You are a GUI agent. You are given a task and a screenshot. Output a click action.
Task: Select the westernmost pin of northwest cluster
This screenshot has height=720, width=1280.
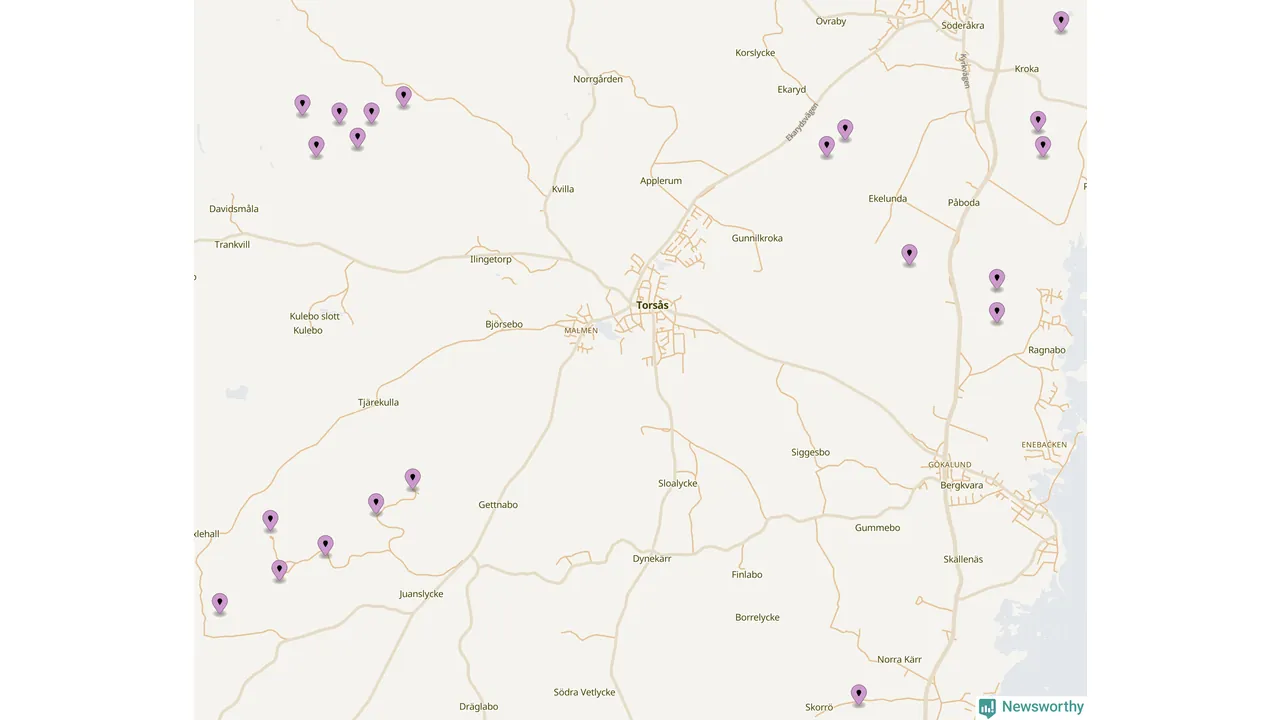coord(302,105)
